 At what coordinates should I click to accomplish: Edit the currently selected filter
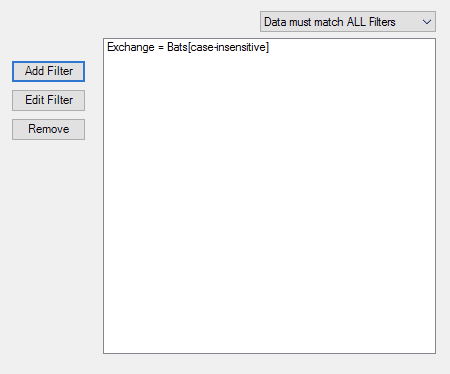[x=48, y=100]
